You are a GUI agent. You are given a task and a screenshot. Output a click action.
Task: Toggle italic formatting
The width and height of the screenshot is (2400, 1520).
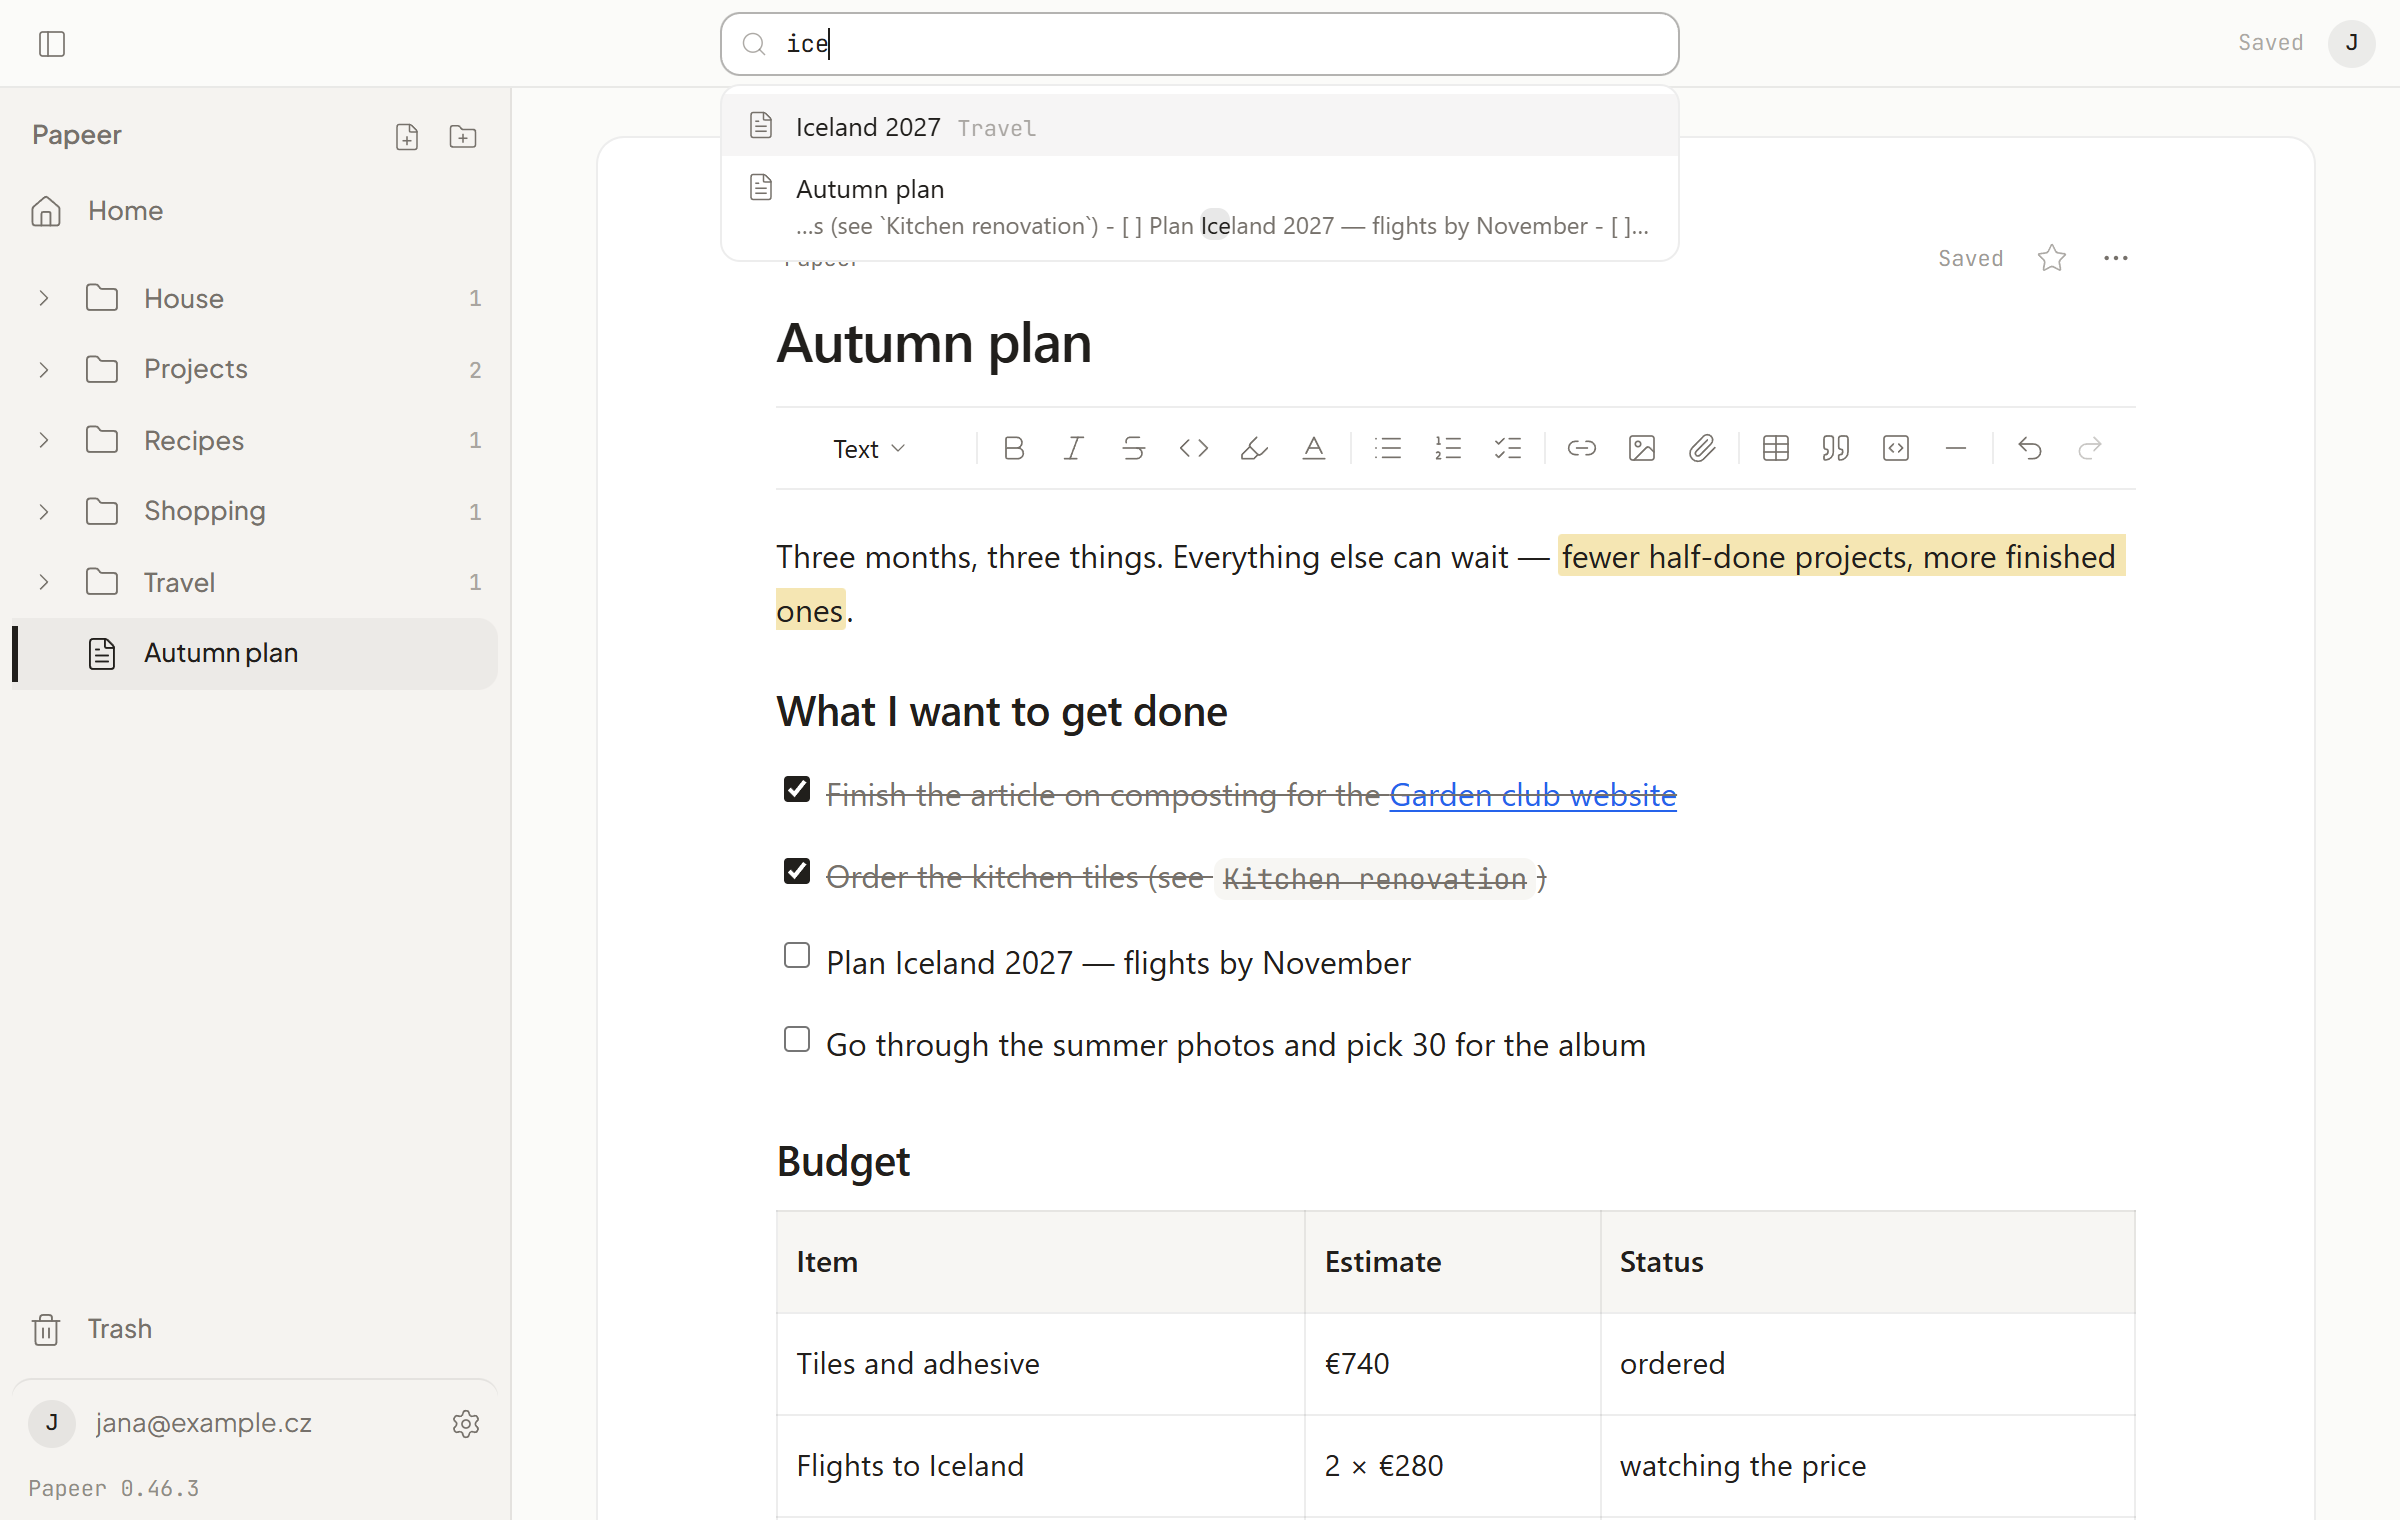(1074, 448)
